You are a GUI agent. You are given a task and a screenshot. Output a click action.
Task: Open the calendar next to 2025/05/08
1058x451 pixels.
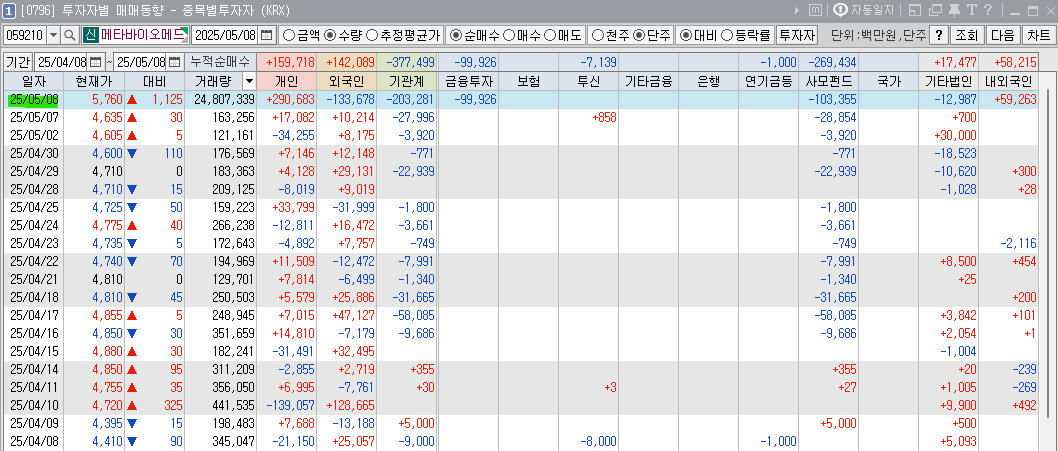[x=268, y=35]
